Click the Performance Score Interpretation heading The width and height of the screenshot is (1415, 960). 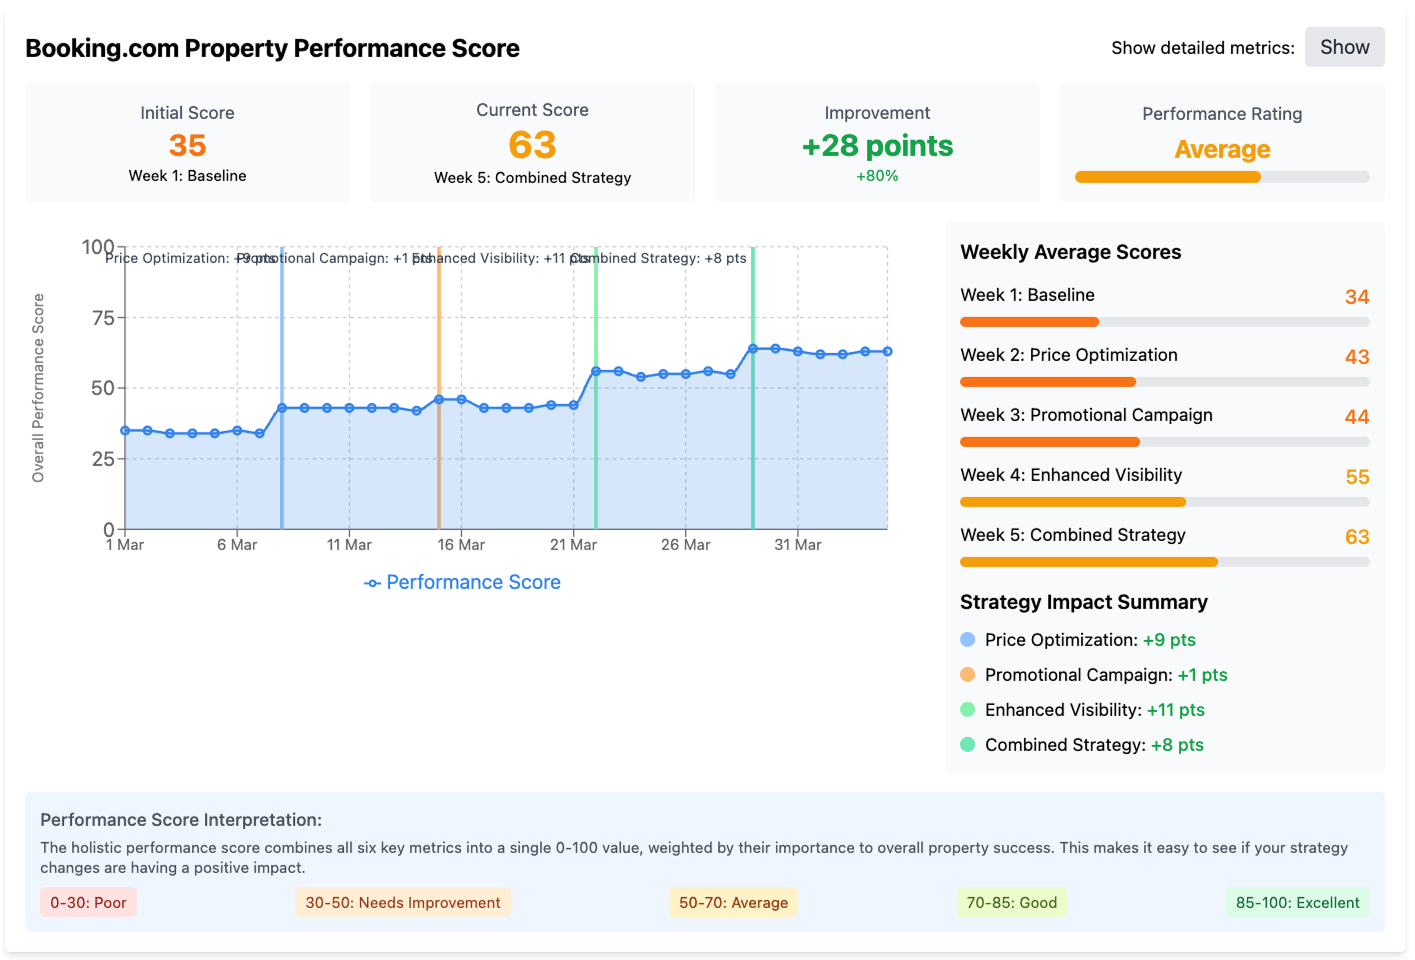181,820
